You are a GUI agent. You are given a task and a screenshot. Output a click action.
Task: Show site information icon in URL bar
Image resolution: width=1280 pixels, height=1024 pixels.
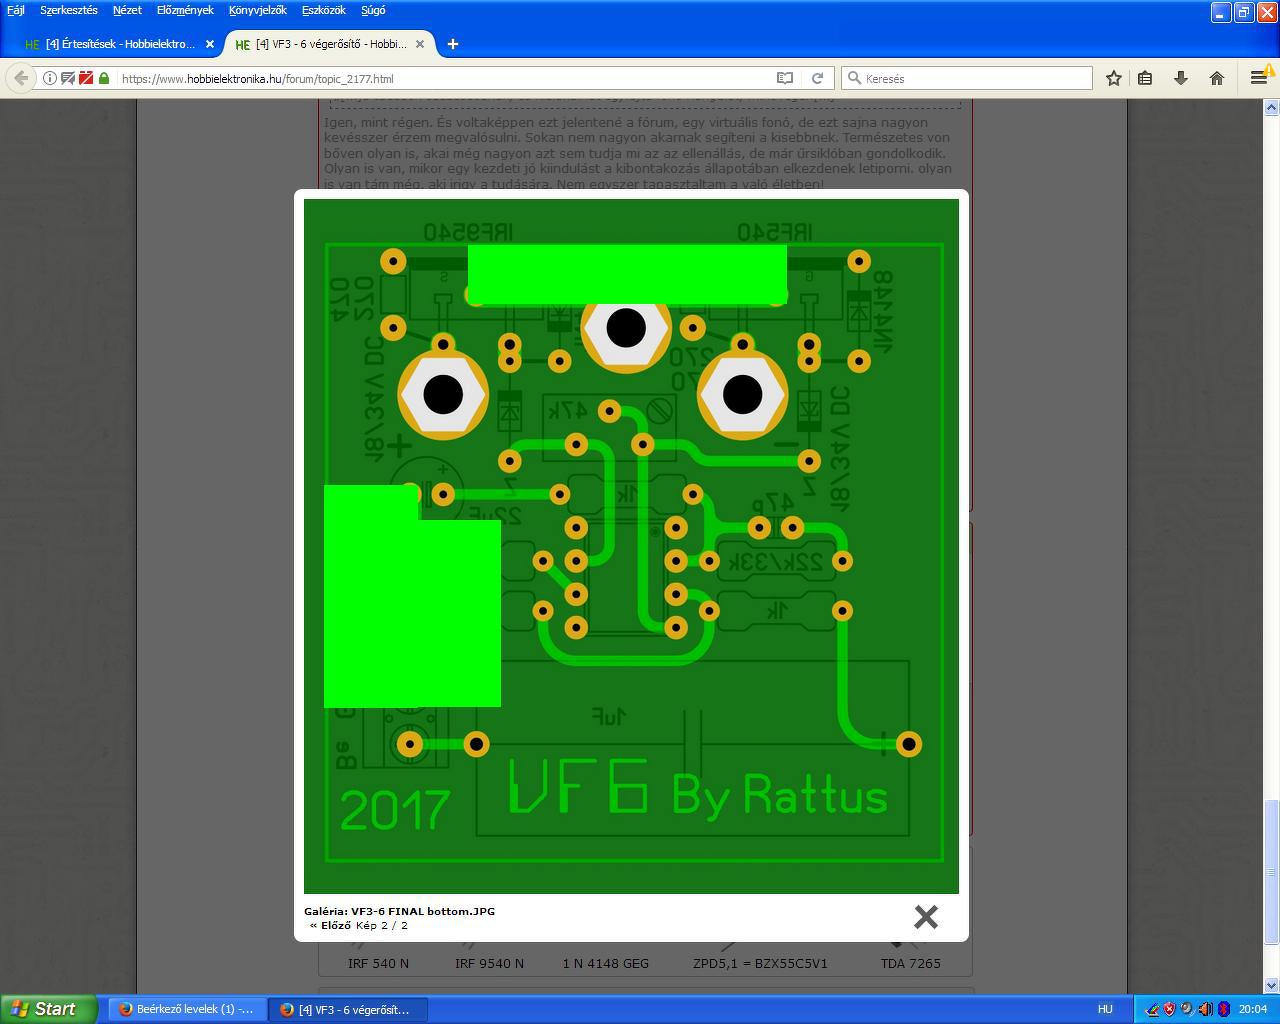[49, 78]
